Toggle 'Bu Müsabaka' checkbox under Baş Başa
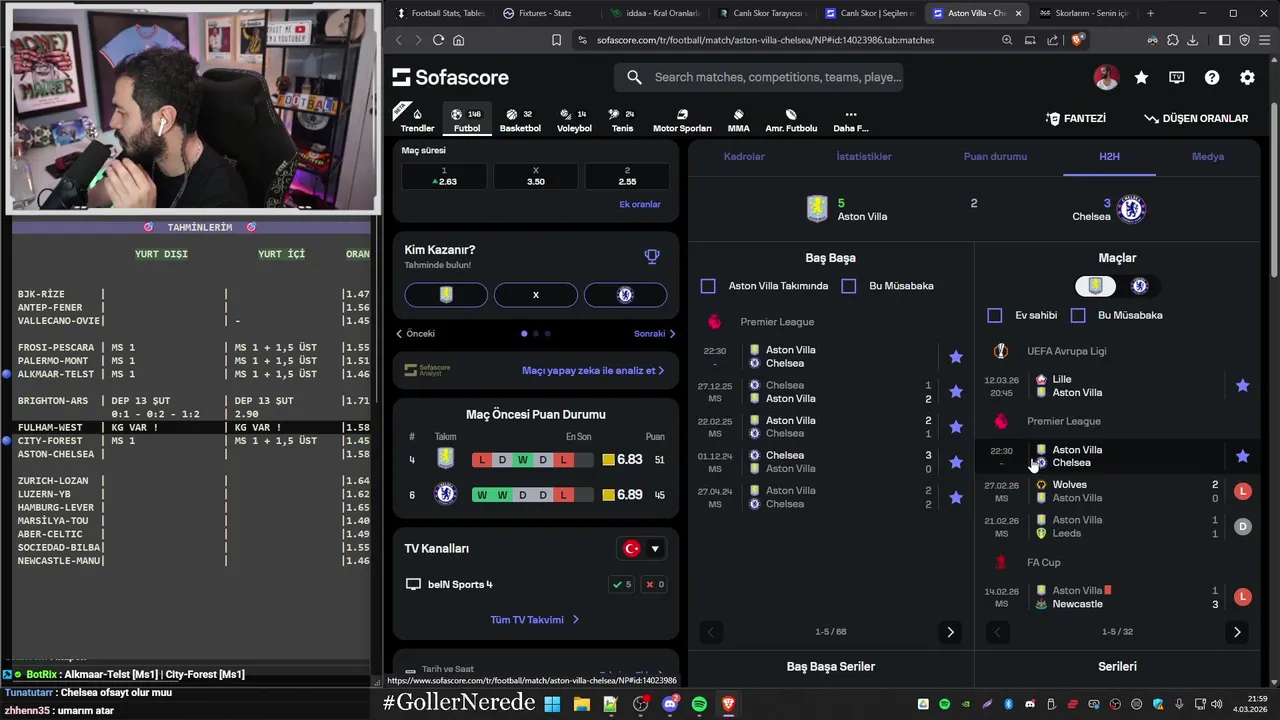Screen dimensions: 1280x720 tap(849, 286)
